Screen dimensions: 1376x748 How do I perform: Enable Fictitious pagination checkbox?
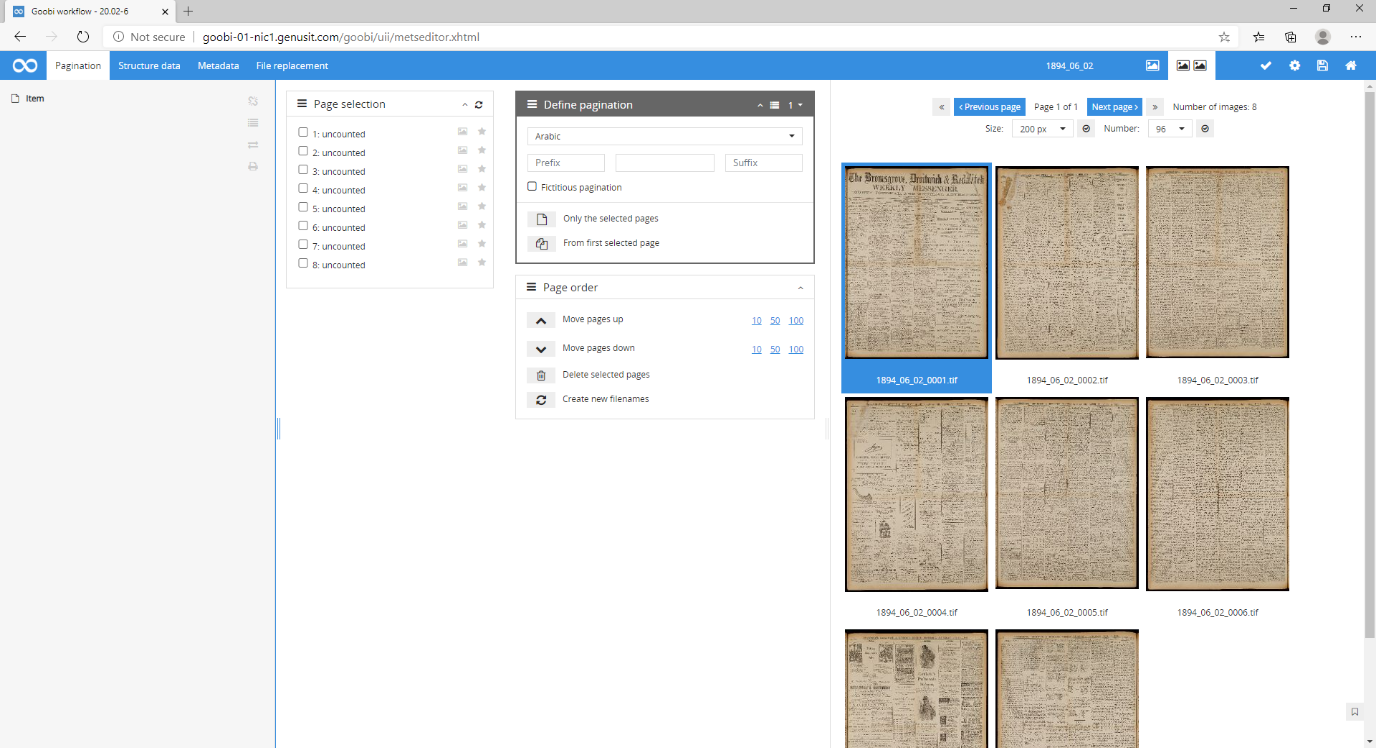[x=532, y=186]
